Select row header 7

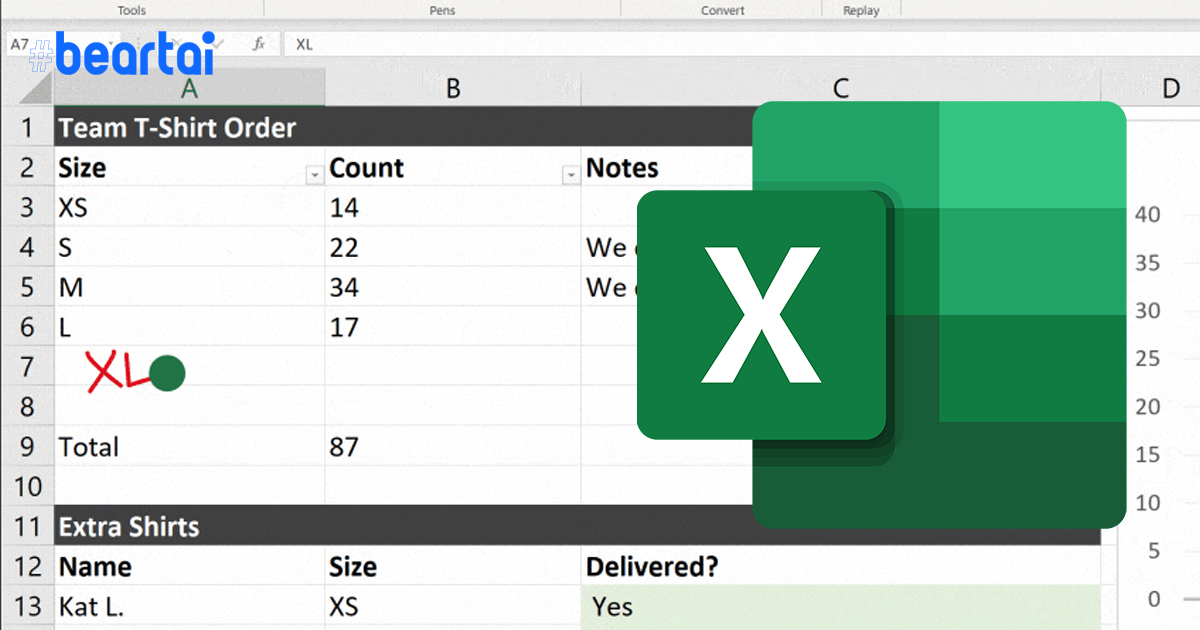(27, 367)
